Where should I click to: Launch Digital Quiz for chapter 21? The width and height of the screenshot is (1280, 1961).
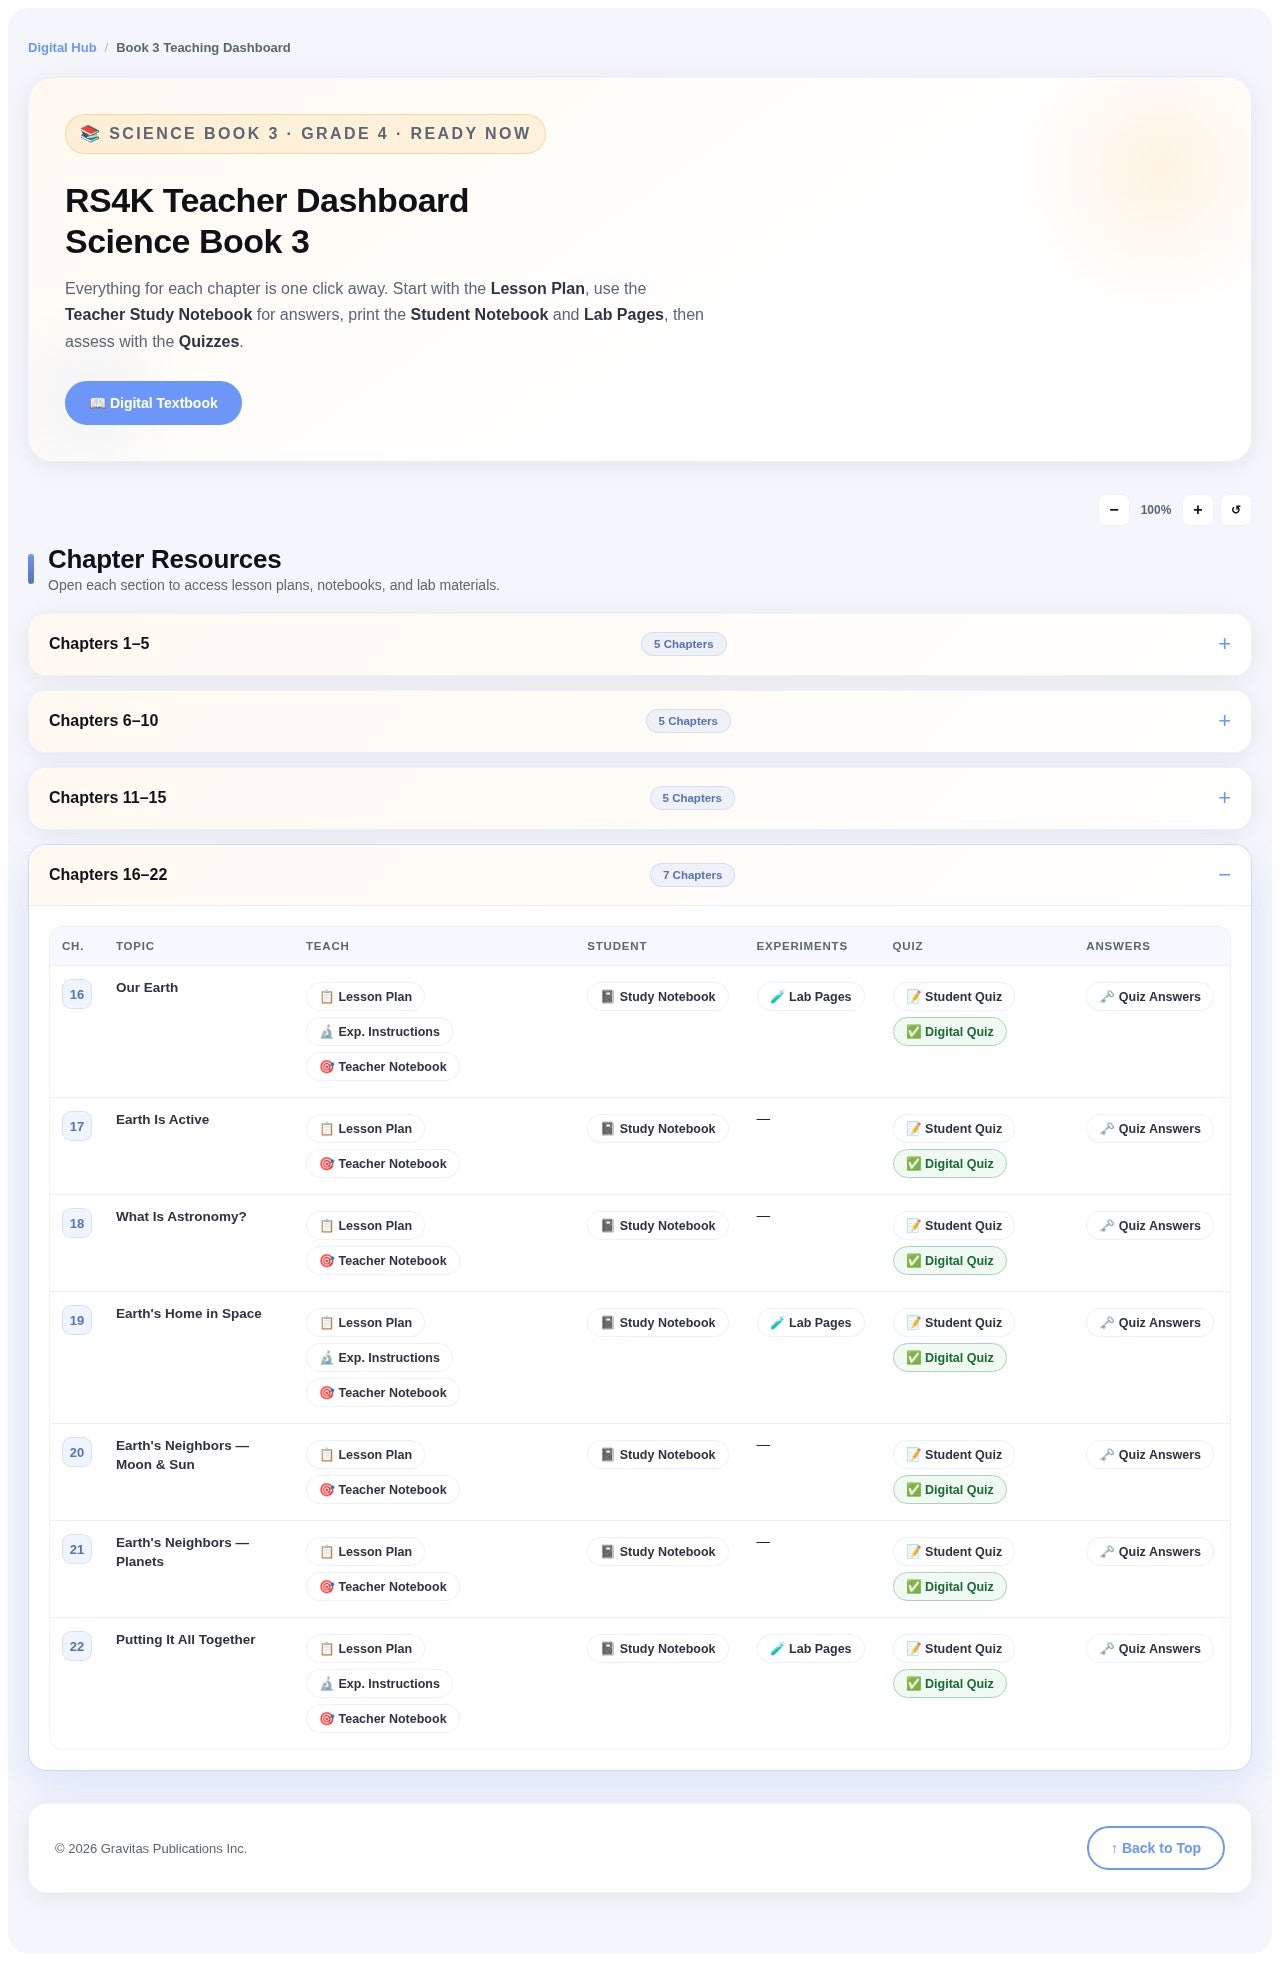coord(950,1587)
